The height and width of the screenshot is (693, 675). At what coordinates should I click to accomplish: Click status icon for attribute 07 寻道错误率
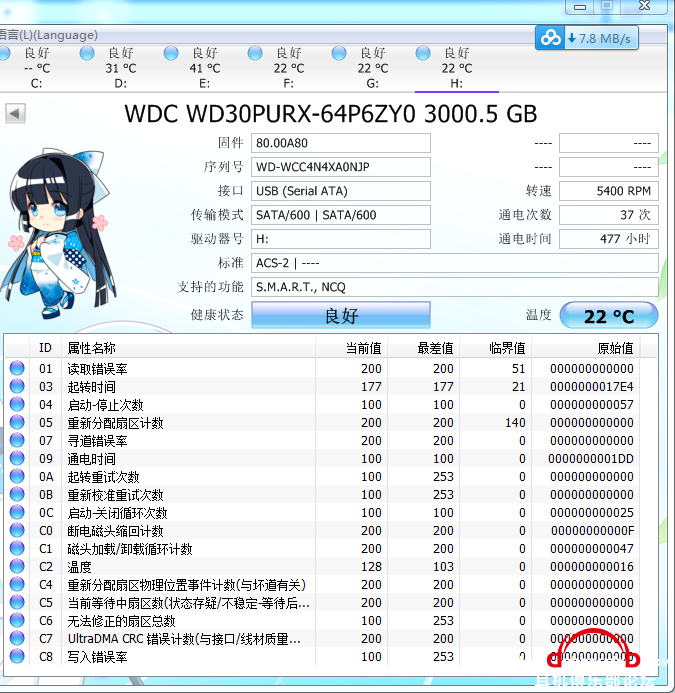click(x=17, y=440)
